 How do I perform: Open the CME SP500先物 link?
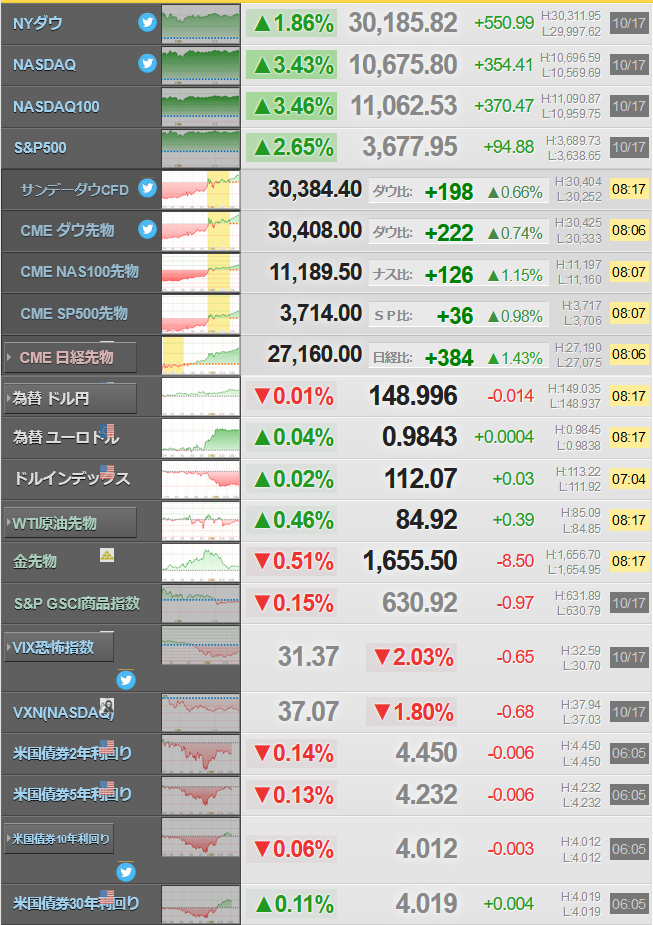(74, 314)
